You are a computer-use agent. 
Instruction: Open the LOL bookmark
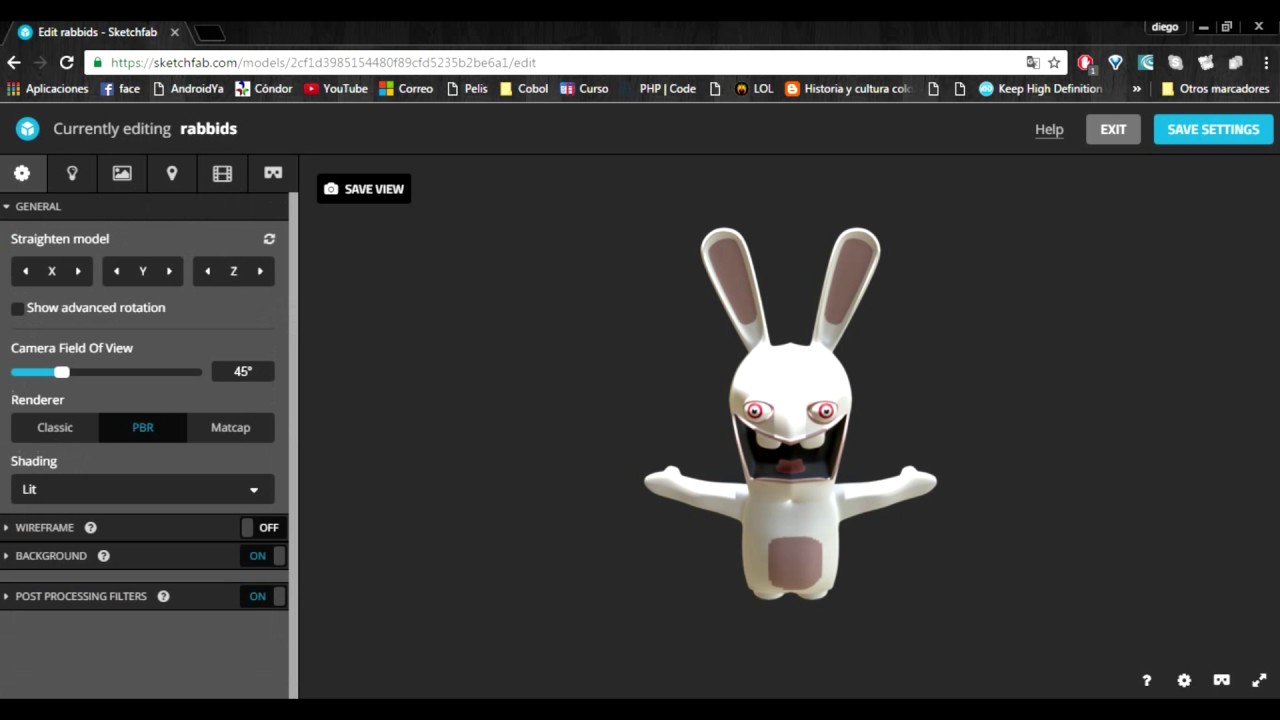coord(754,89)
